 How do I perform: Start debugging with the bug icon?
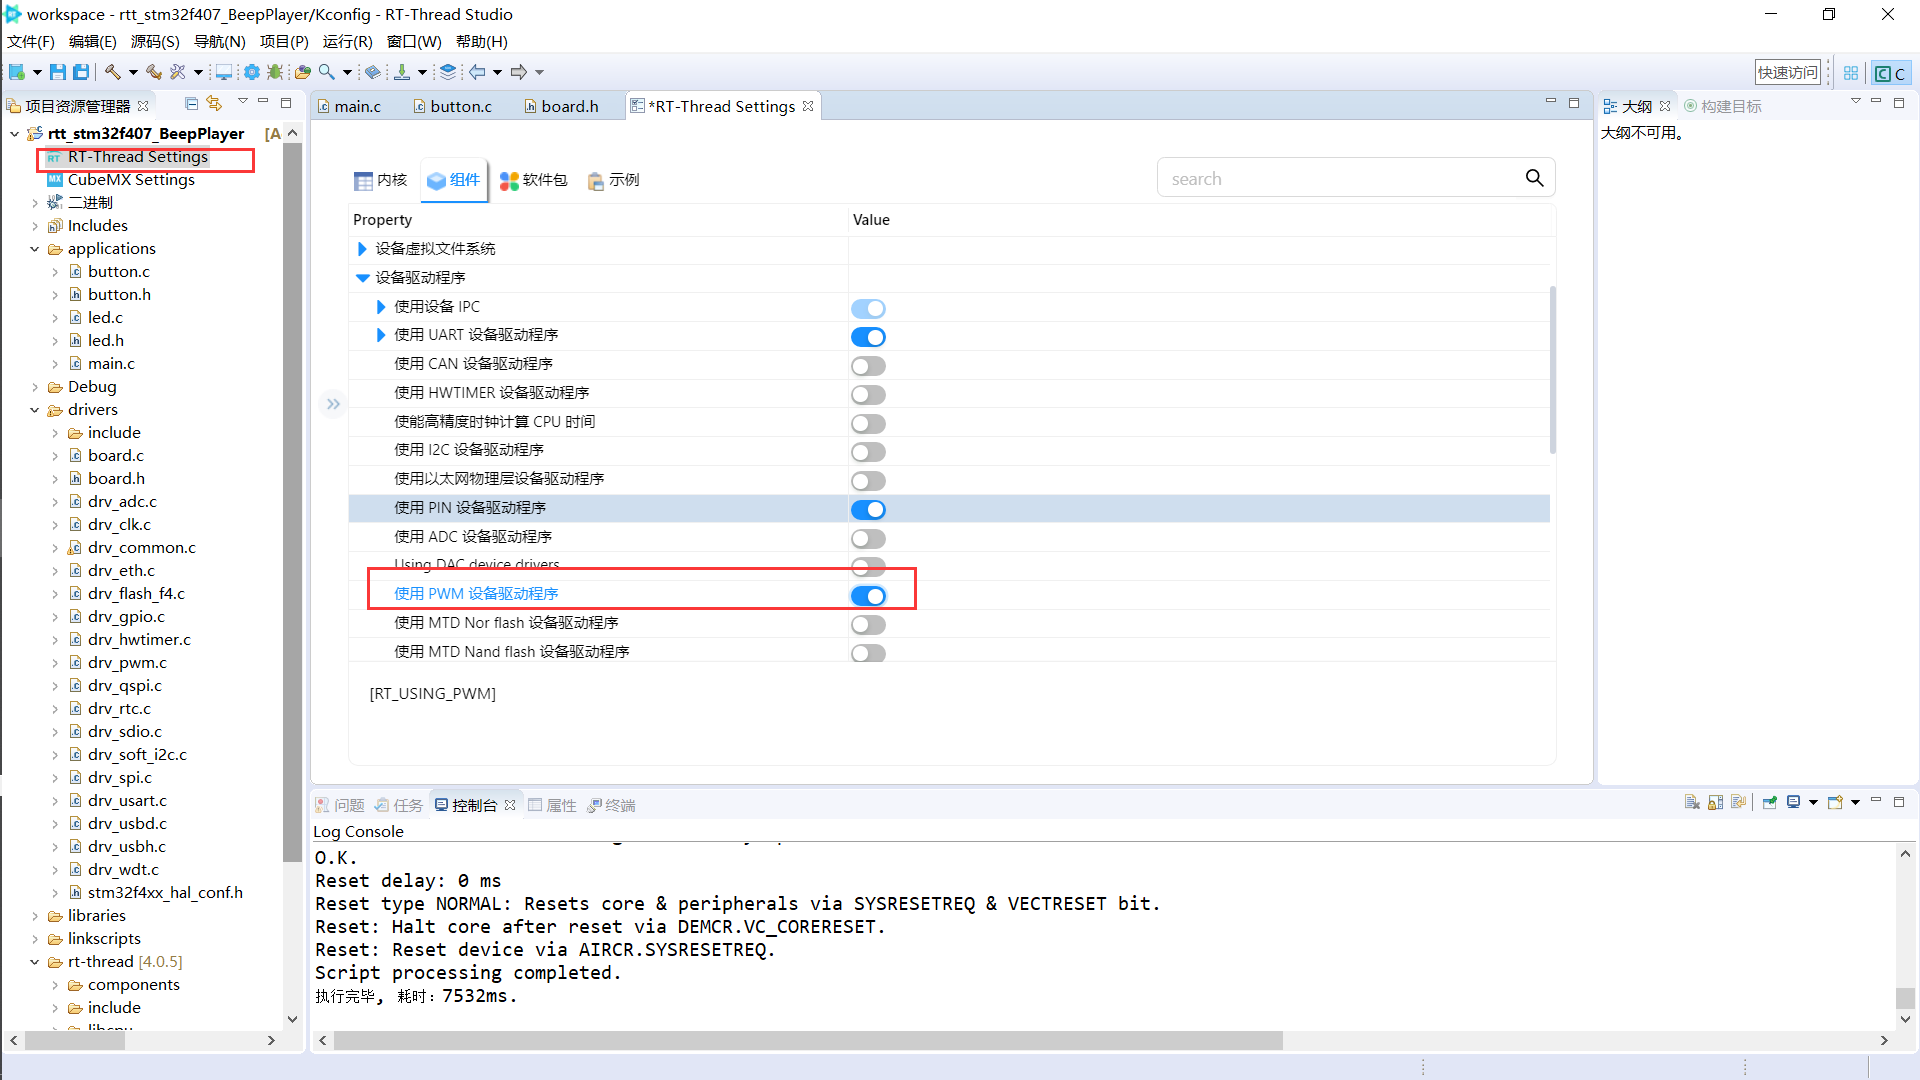275,72
